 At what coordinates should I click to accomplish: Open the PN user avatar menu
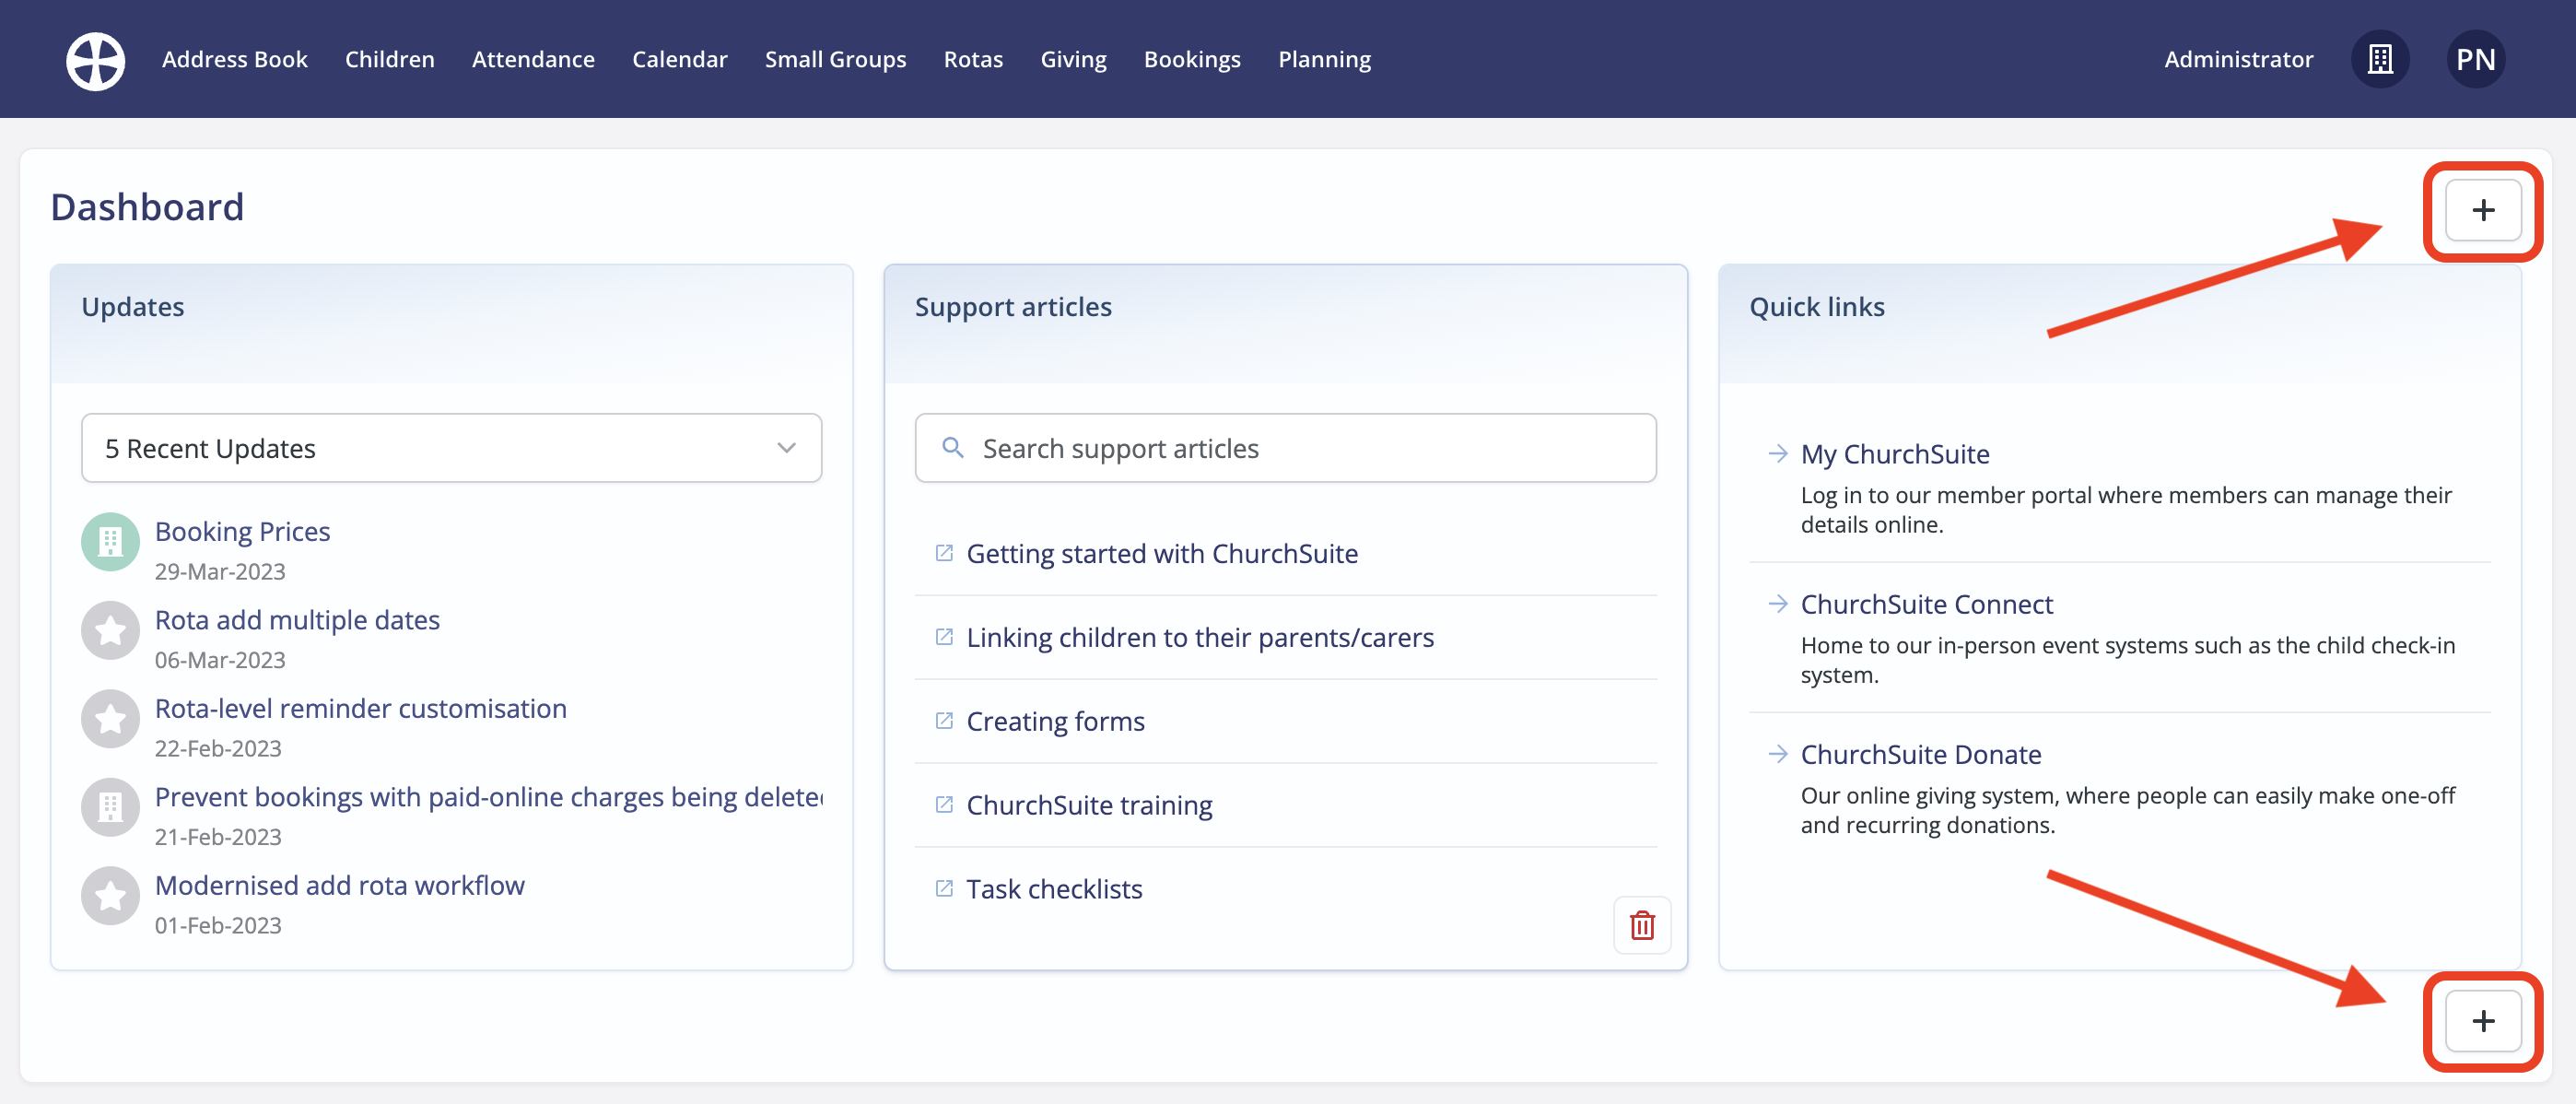coord(2475,60)
